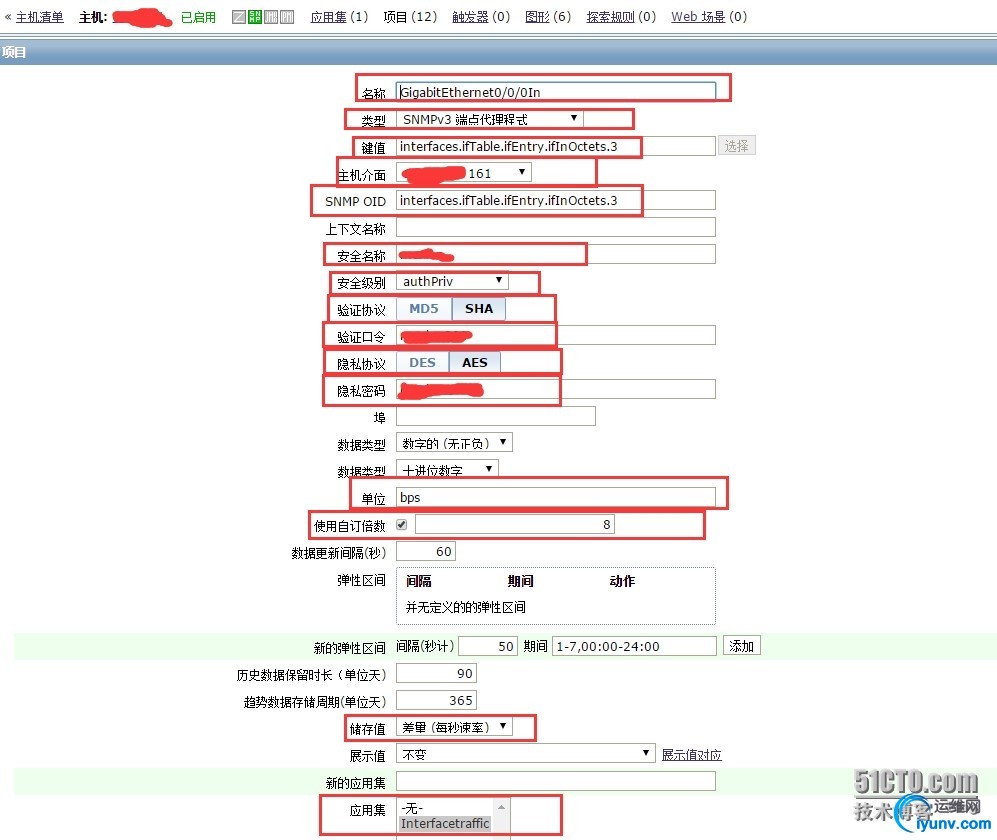The width and height of the screenshot is (997, 840).
Task: Click the green SNMP availability icon
Action: (x=255, y=17)
